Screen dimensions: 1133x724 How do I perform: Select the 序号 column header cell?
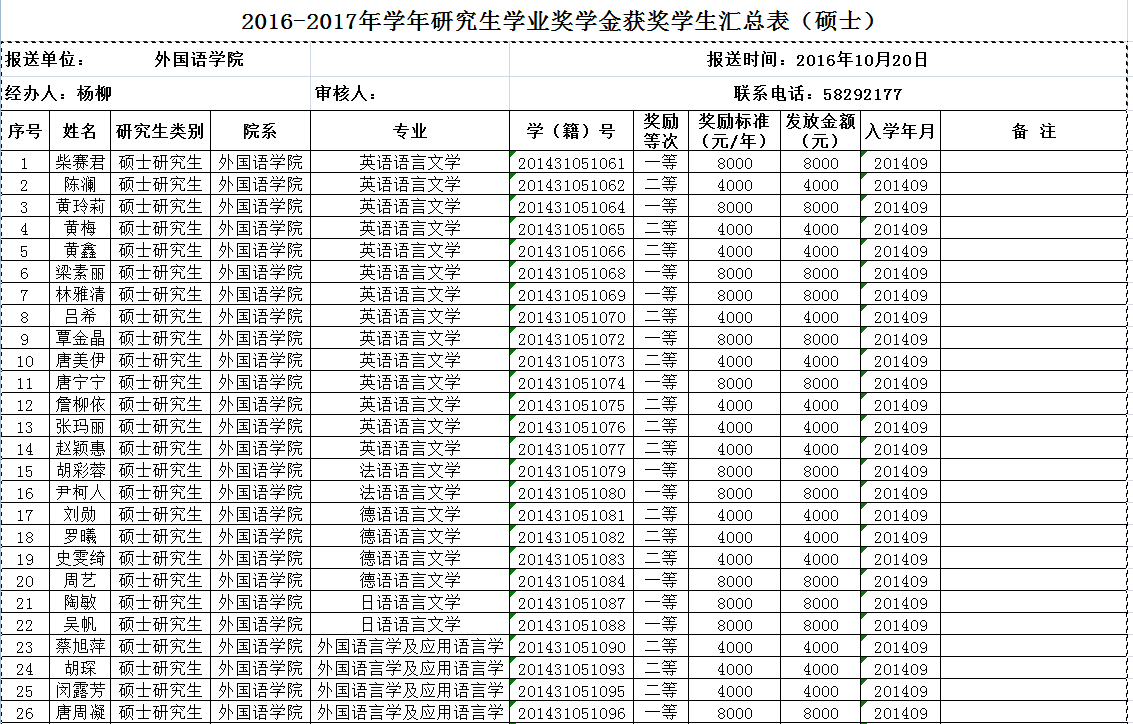click(x=26, y=131)
